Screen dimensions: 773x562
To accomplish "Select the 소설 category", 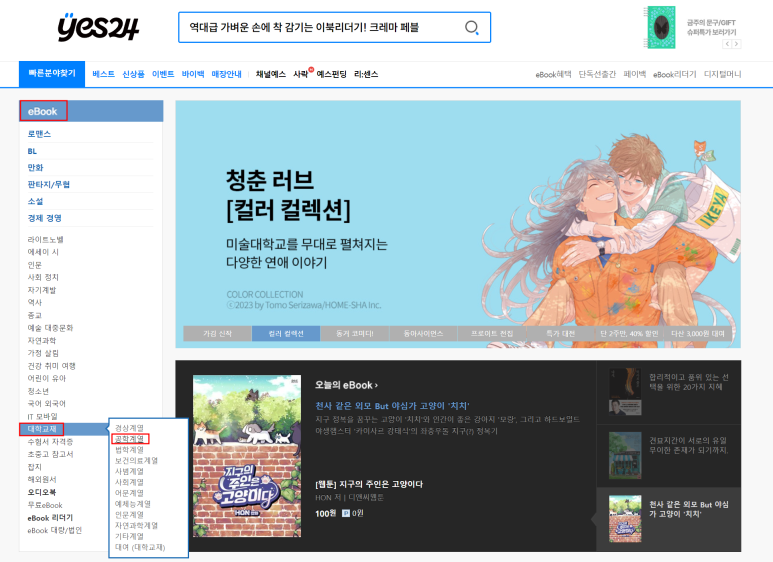I will coord(35,201).
